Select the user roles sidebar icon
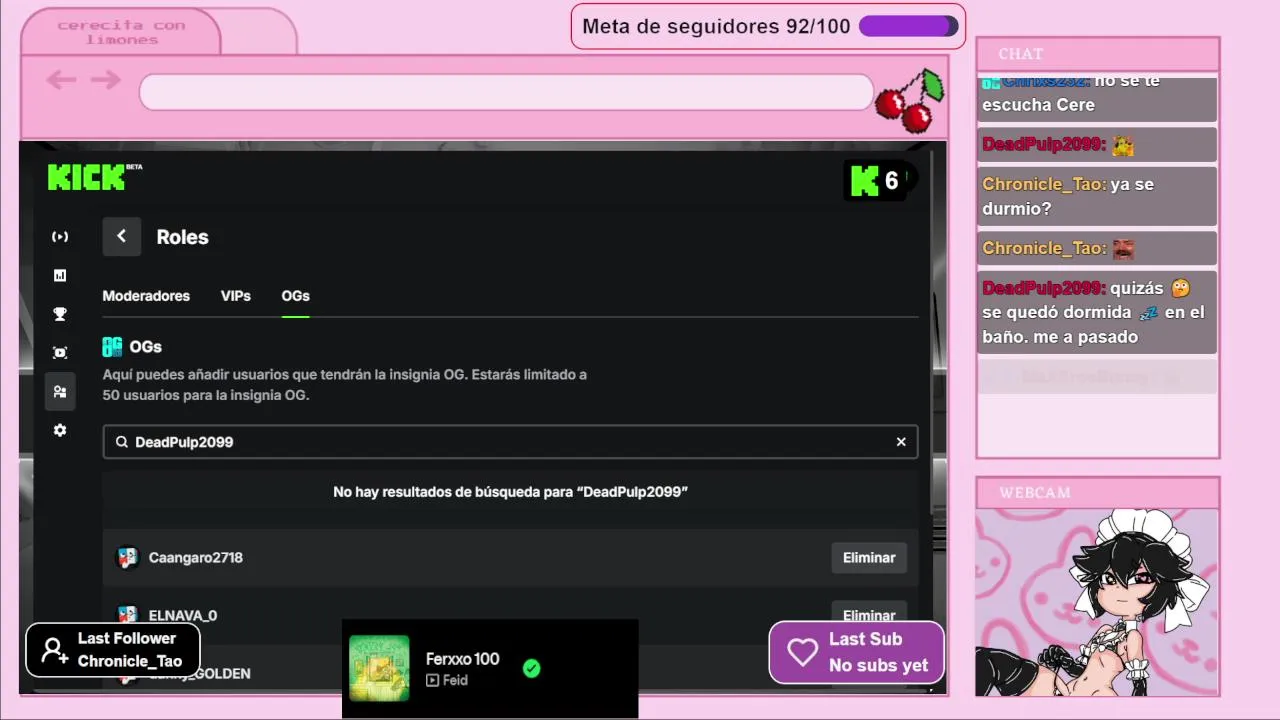Image resolution: width=1280 pixels, height=720 pixels. 60,392
